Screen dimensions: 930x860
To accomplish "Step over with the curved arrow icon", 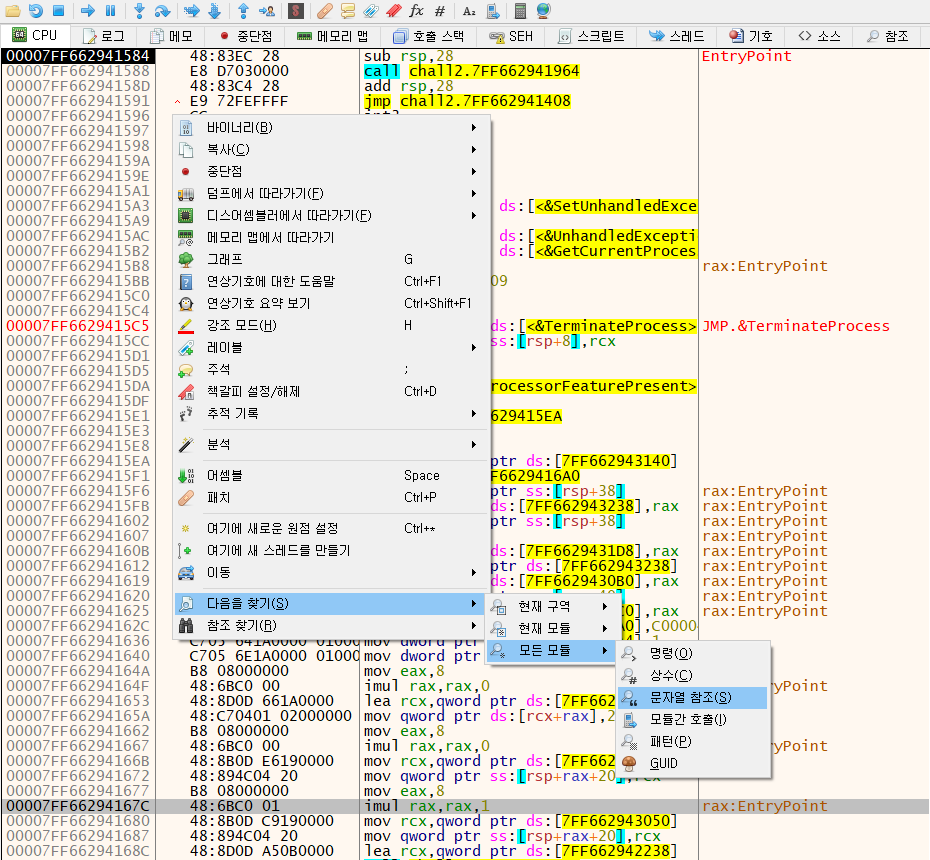I will (x=162, y=11).
